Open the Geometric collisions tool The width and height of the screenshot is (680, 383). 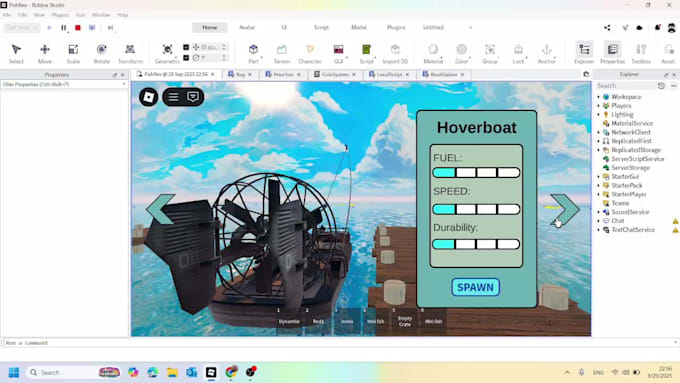click(167, 54)
